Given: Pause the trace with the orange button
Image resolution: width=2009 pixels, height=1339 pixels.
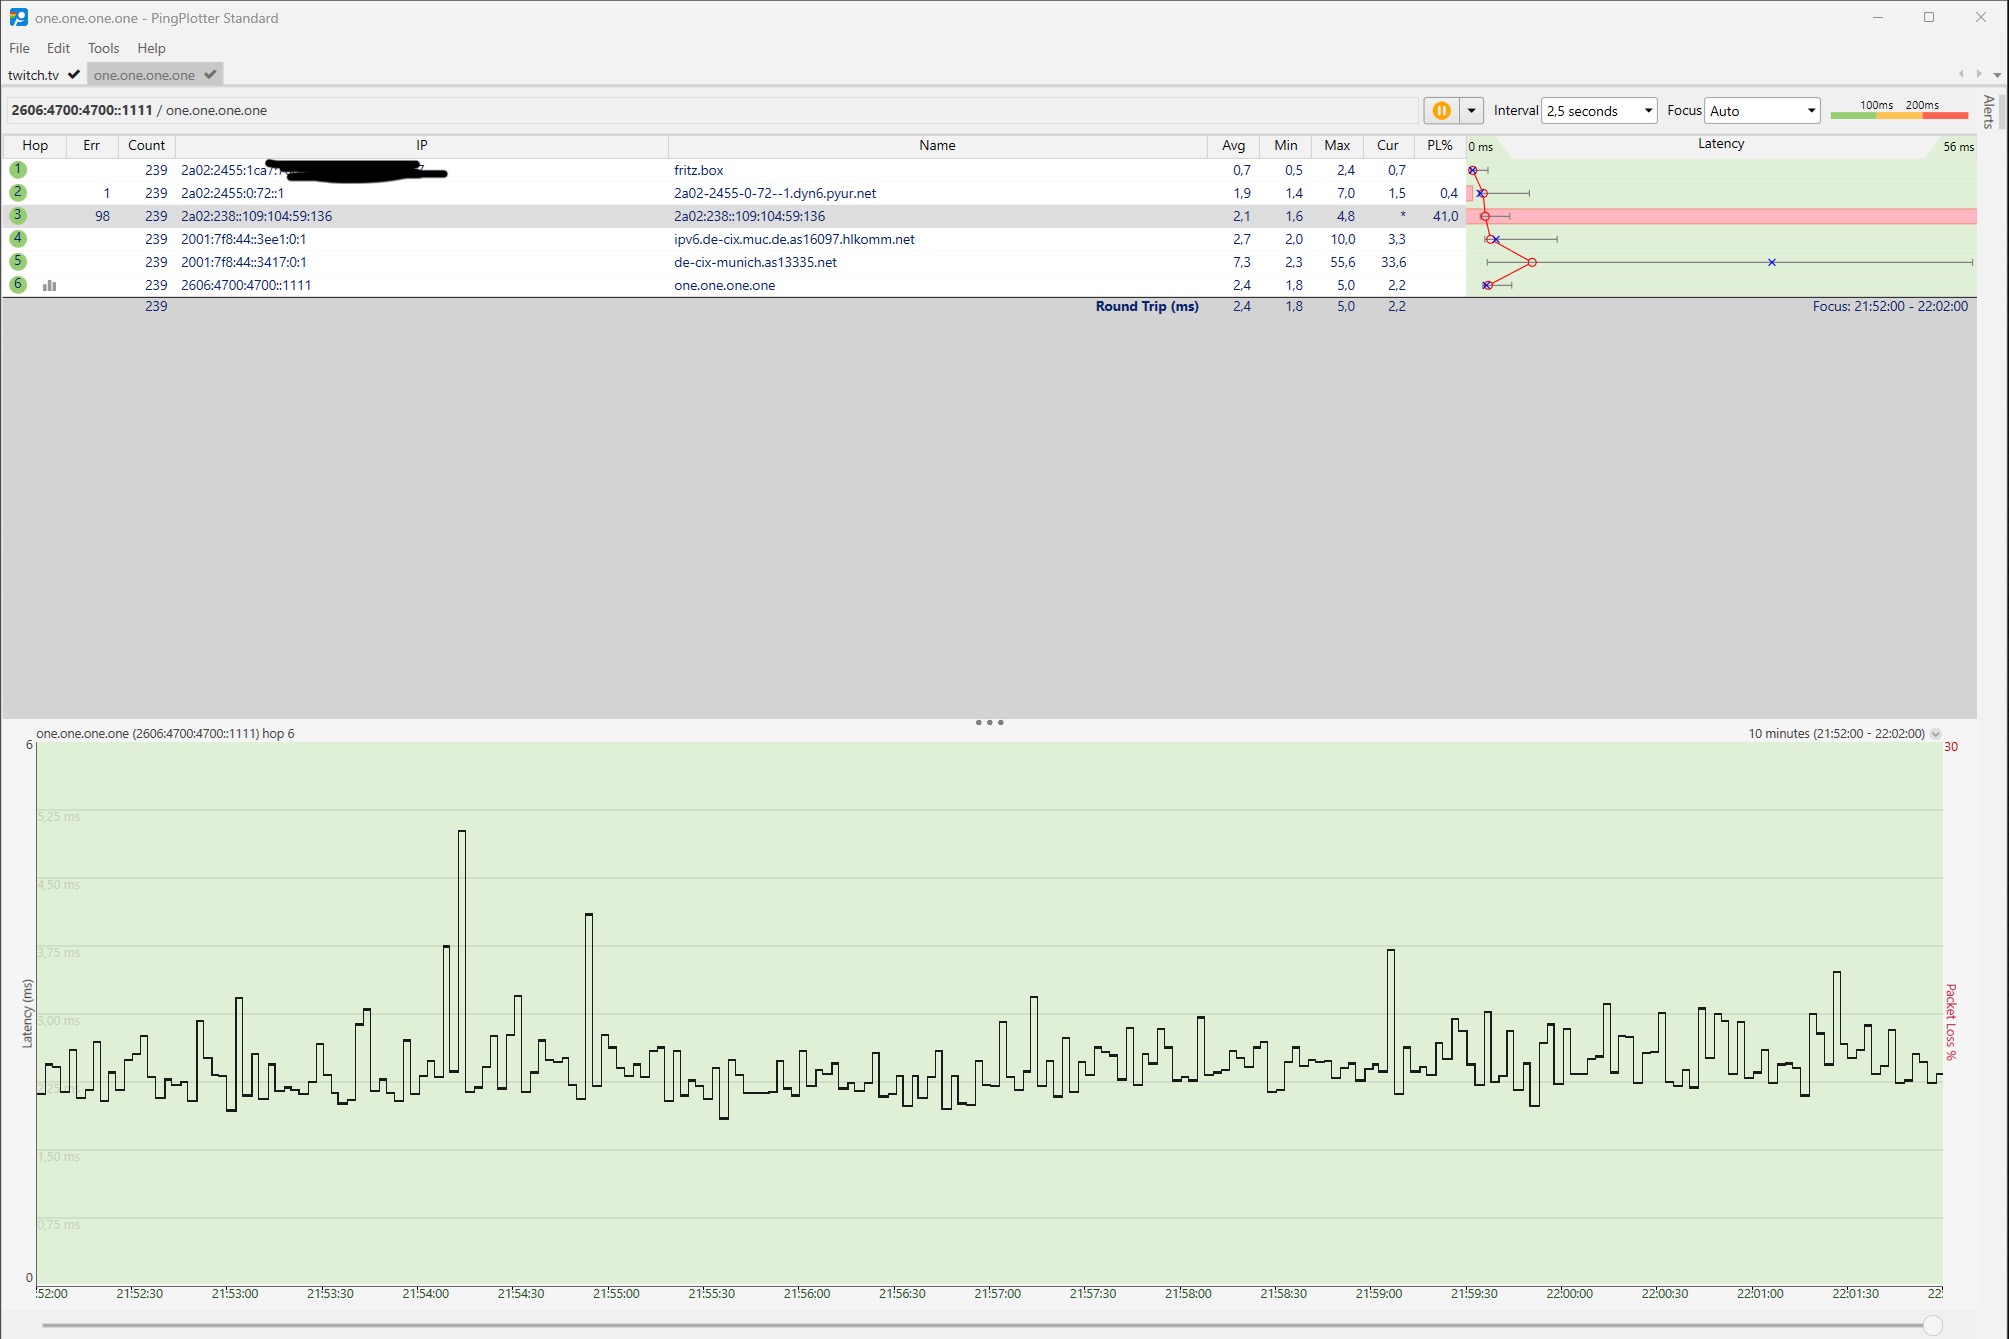Looking at the screenshot, I should point(1441,111).
